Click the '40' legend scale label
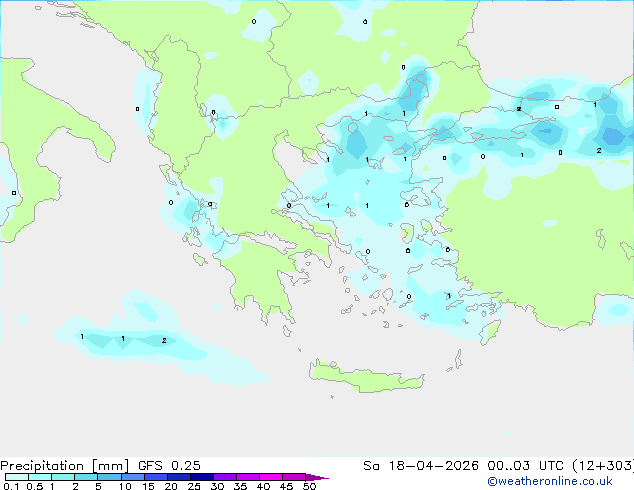This screenshot has width=634, height=490. tap(263, 486)
